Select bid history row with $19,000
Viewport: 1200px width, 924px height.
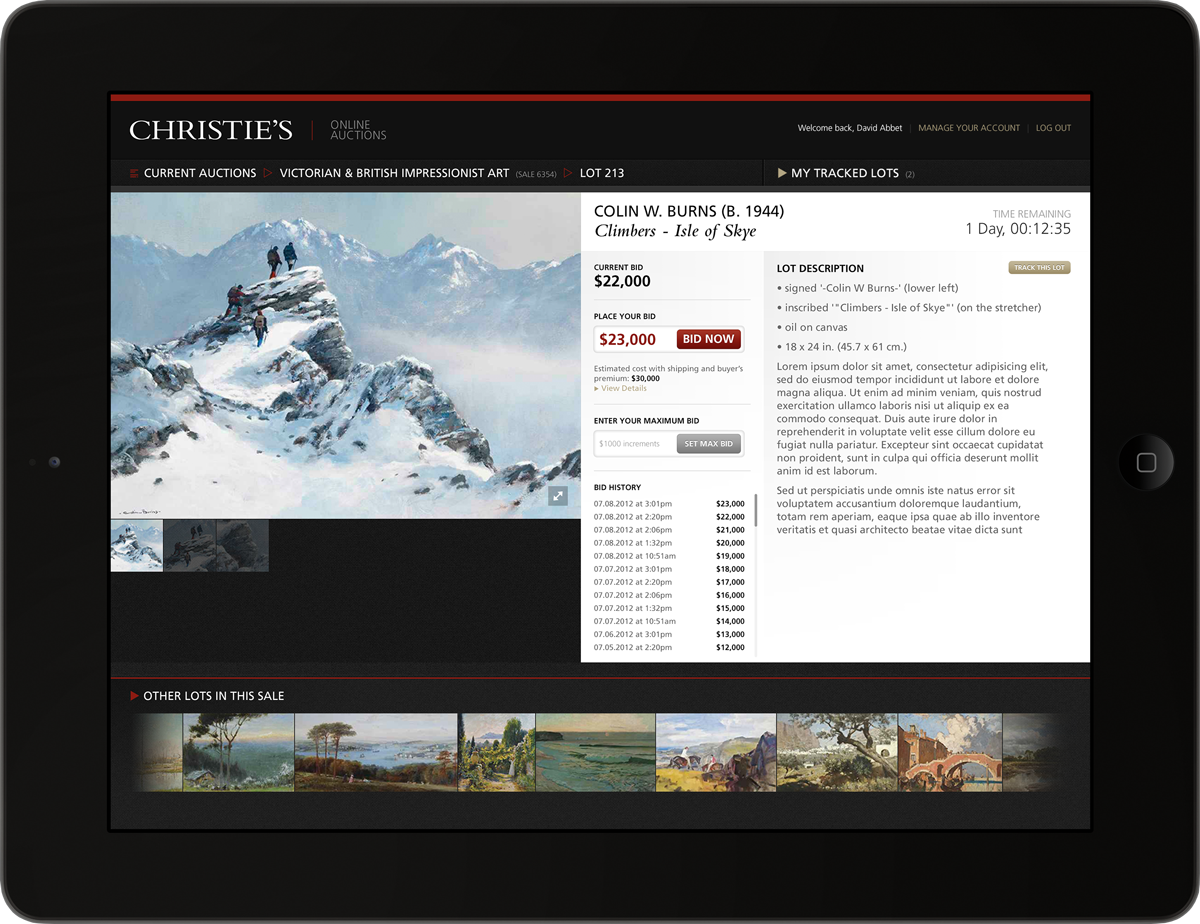pos(669,556)
